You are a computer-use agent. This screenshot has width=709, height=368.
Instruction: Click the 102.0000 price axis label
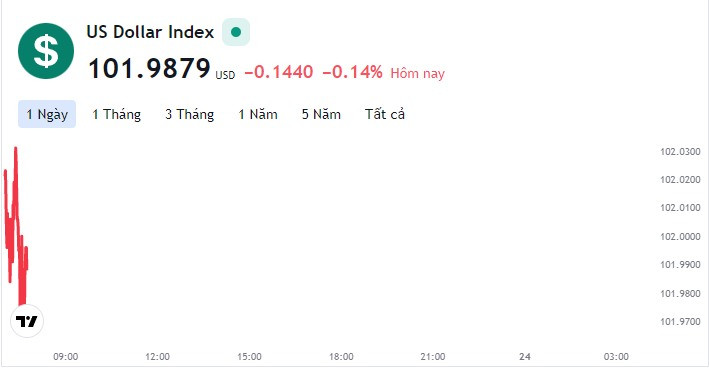point(680,236)
